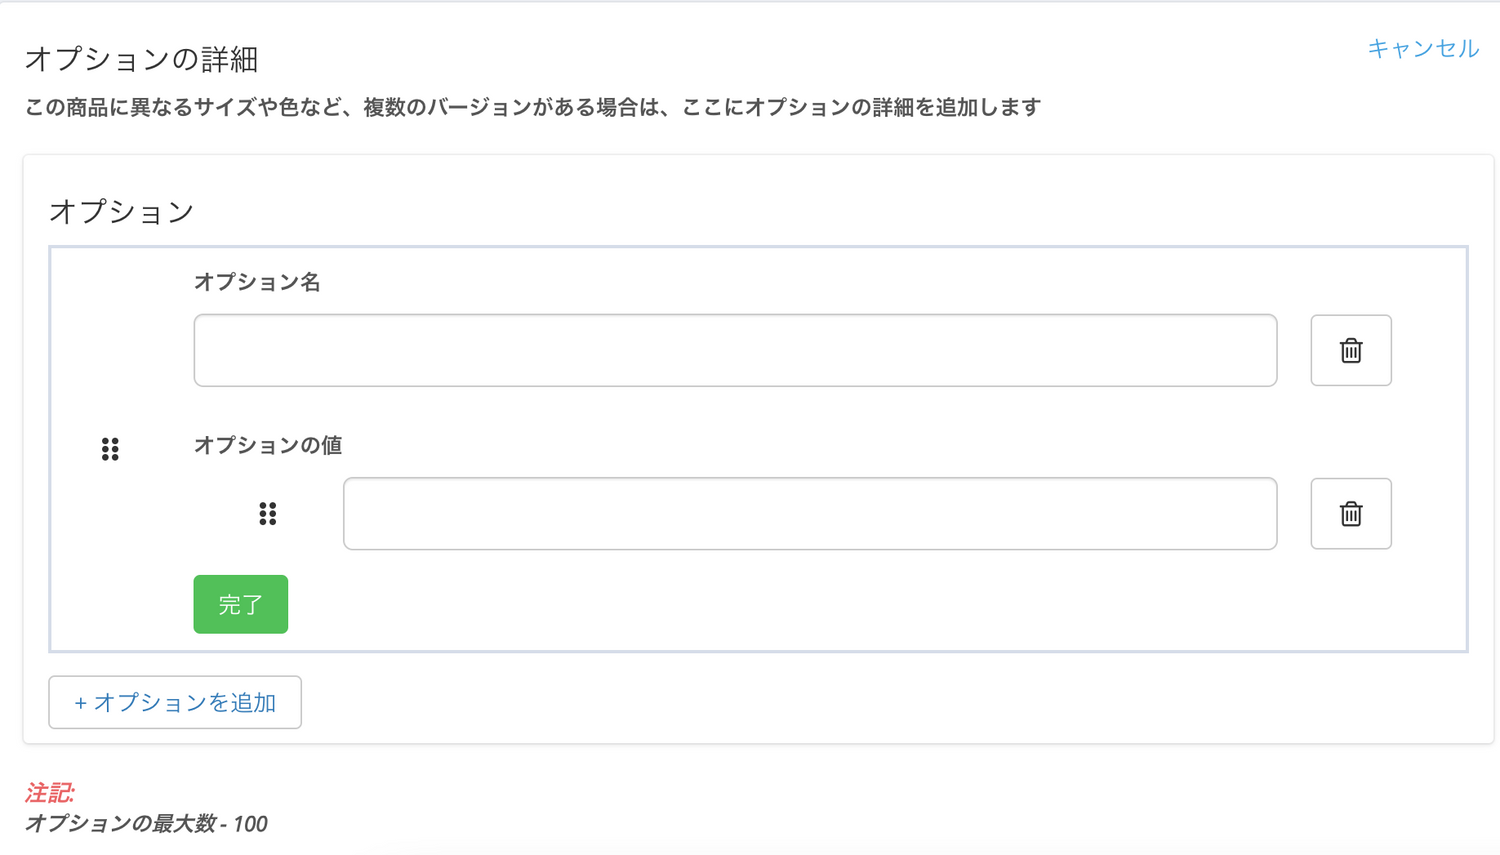The image size is (1500, 855).
Task: Click the オプションの詳細 page heading
Action: point(141,59)
